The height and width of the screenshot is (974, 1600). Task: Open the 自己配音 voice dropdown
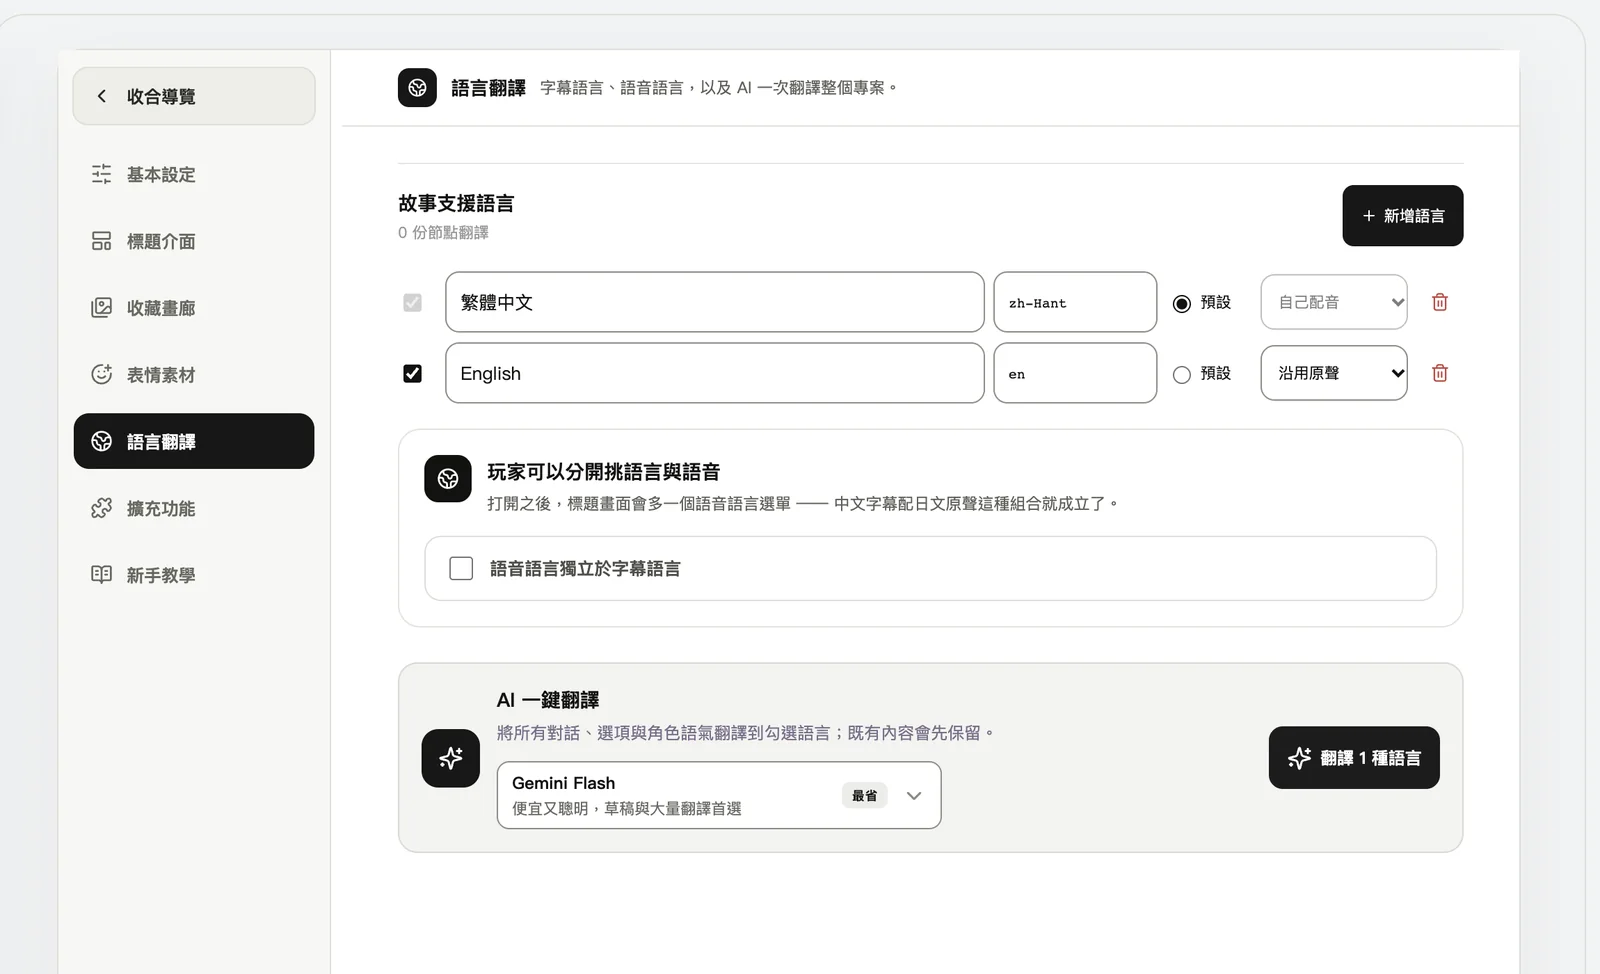click(1334, 302)
